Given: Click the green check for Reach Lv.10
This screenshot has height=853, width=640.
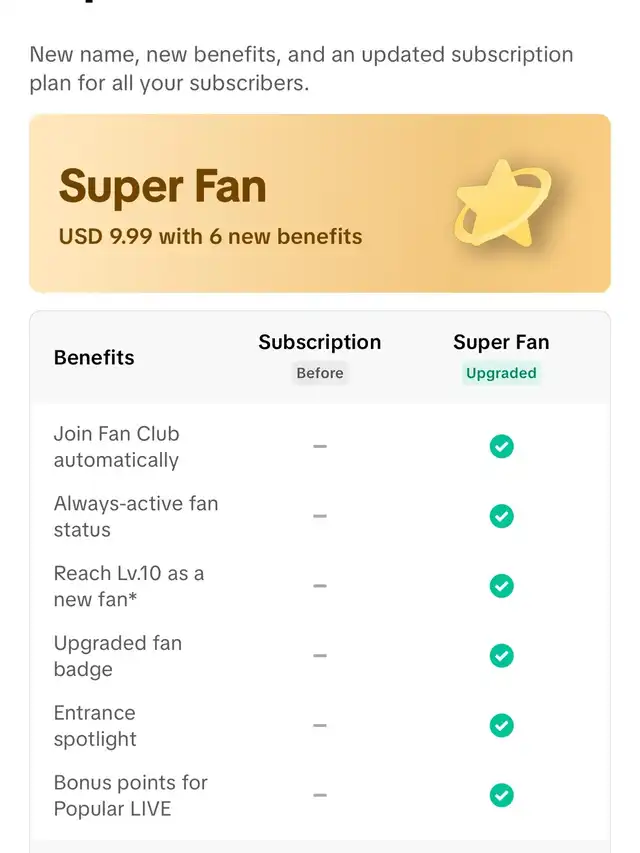Looking at the screenshot, I should pyautogui.click(x=501, y=586).
